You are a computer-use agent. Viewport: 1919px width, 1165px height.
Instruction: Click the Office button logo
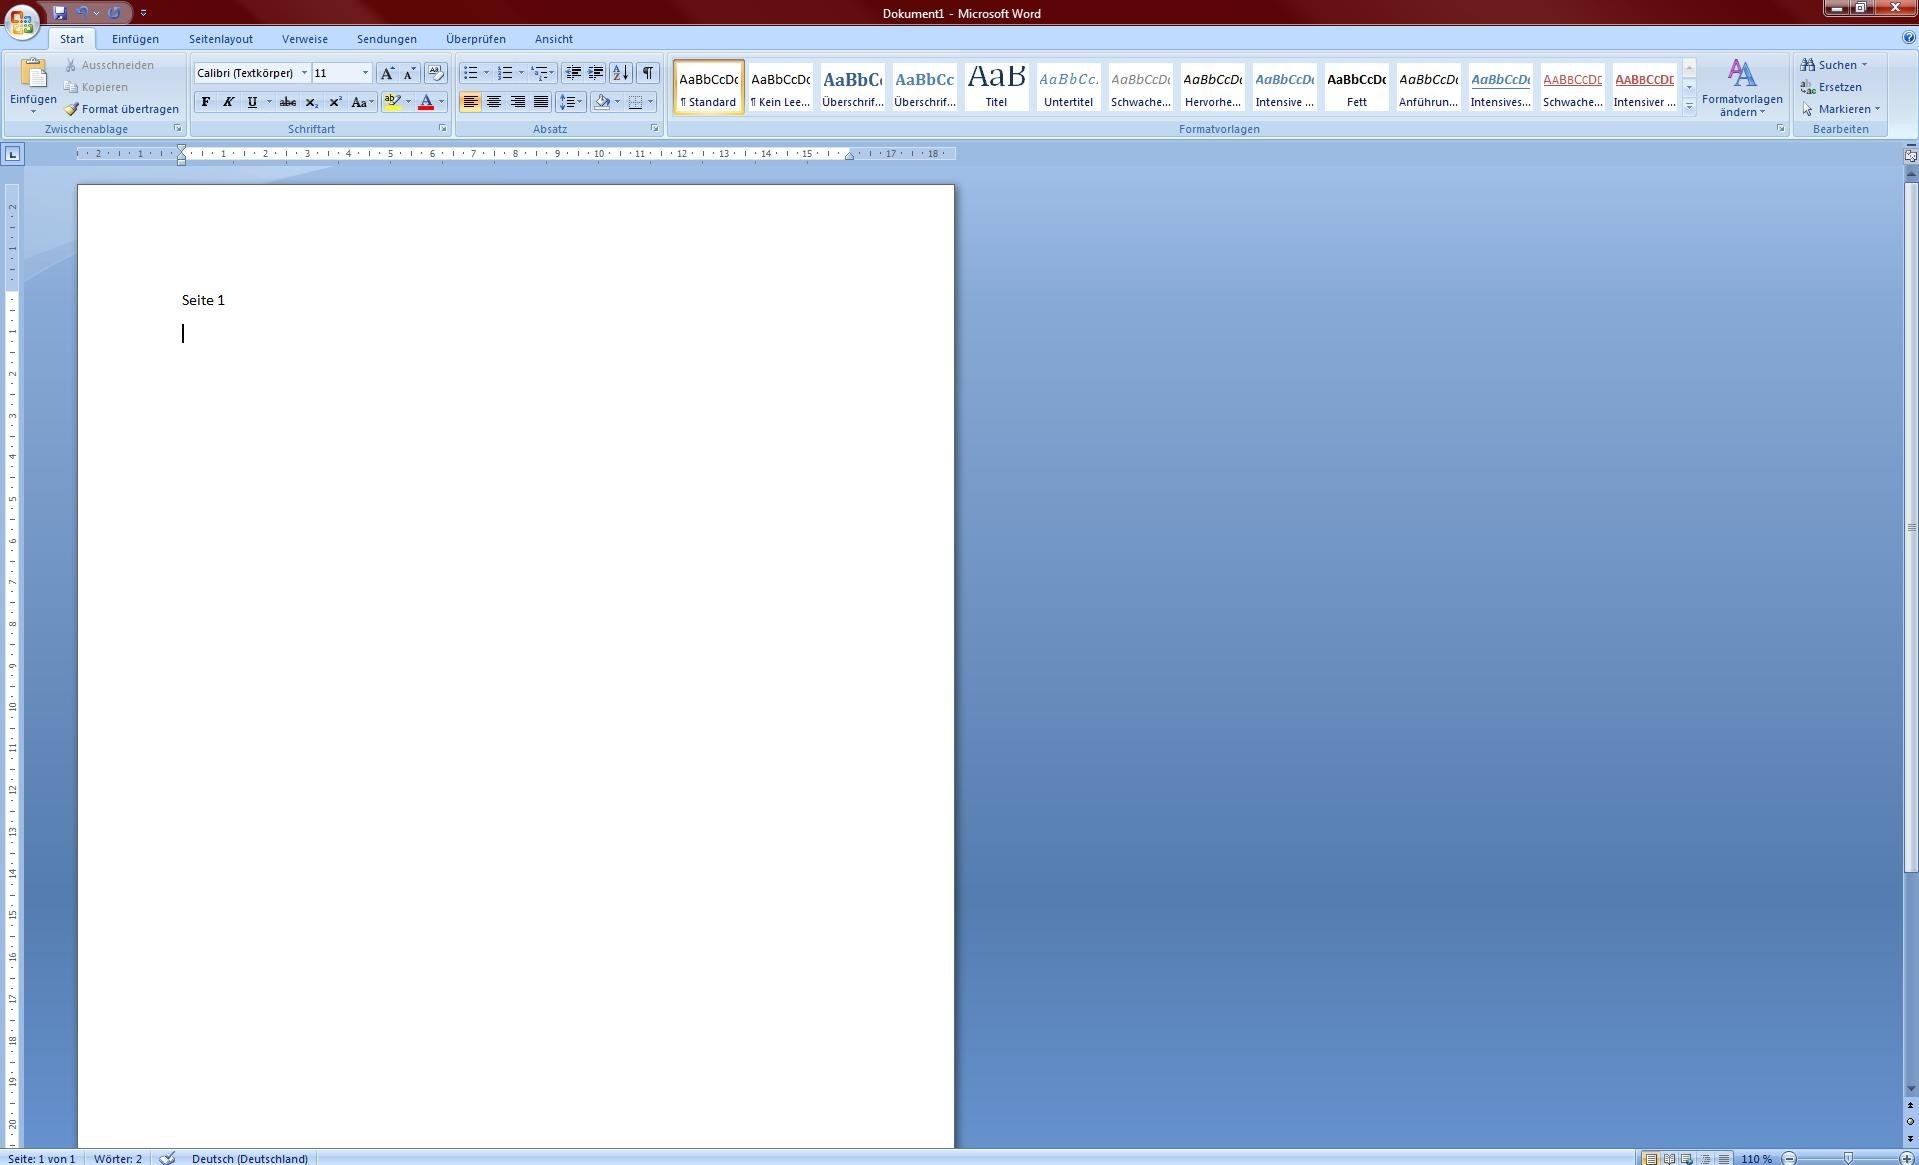[x=22, y=22]
